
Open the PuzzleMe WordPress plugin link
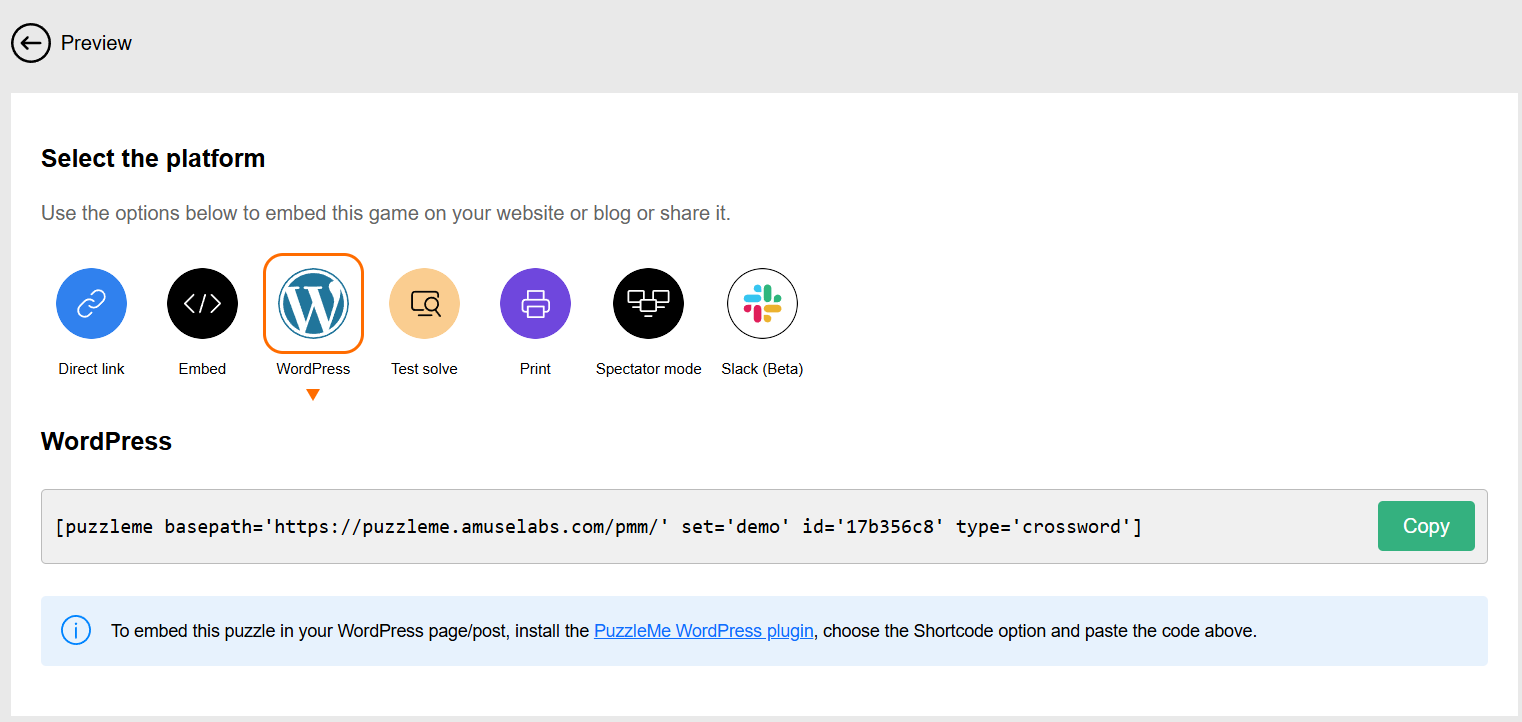click(x=704, y=631)
